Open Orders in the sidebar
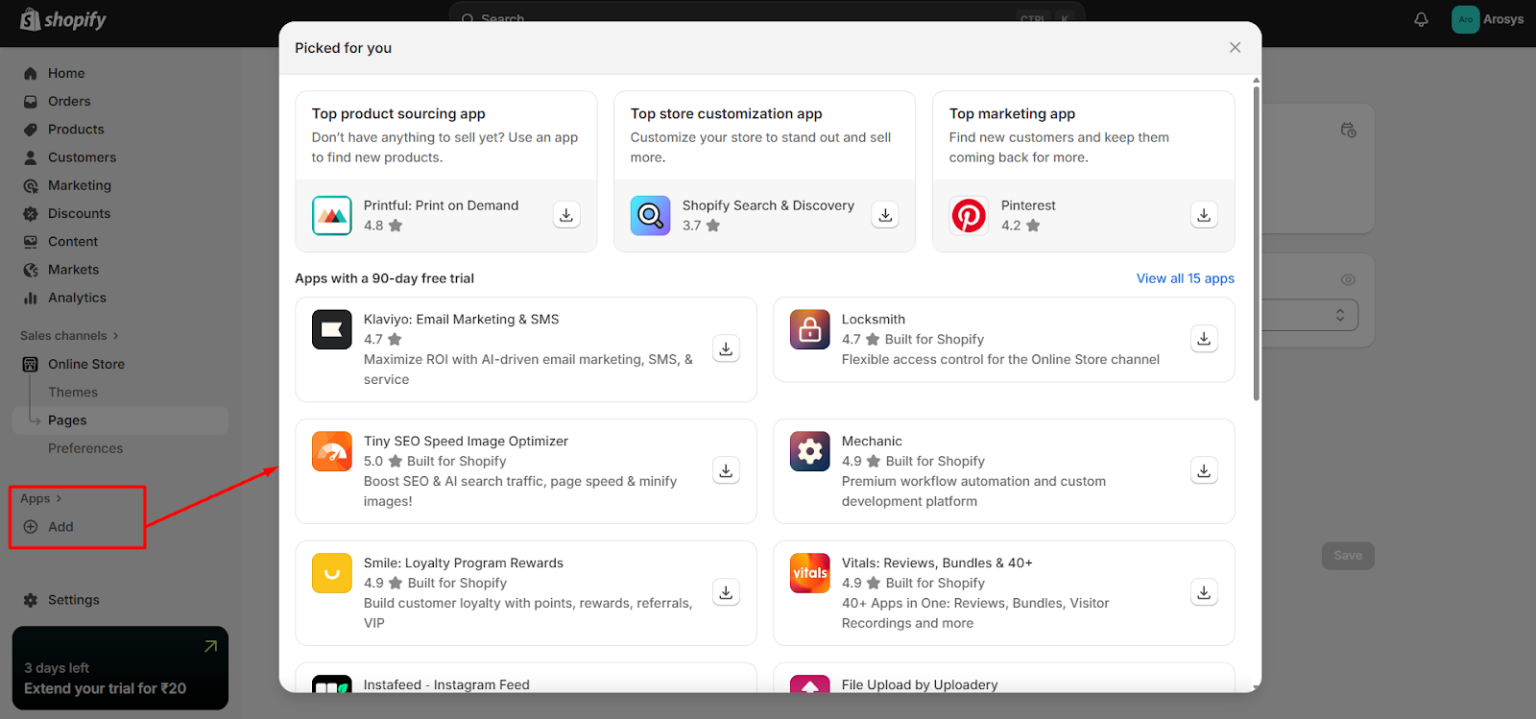This screenshot has height=719, width=1536. coord(69,101)
